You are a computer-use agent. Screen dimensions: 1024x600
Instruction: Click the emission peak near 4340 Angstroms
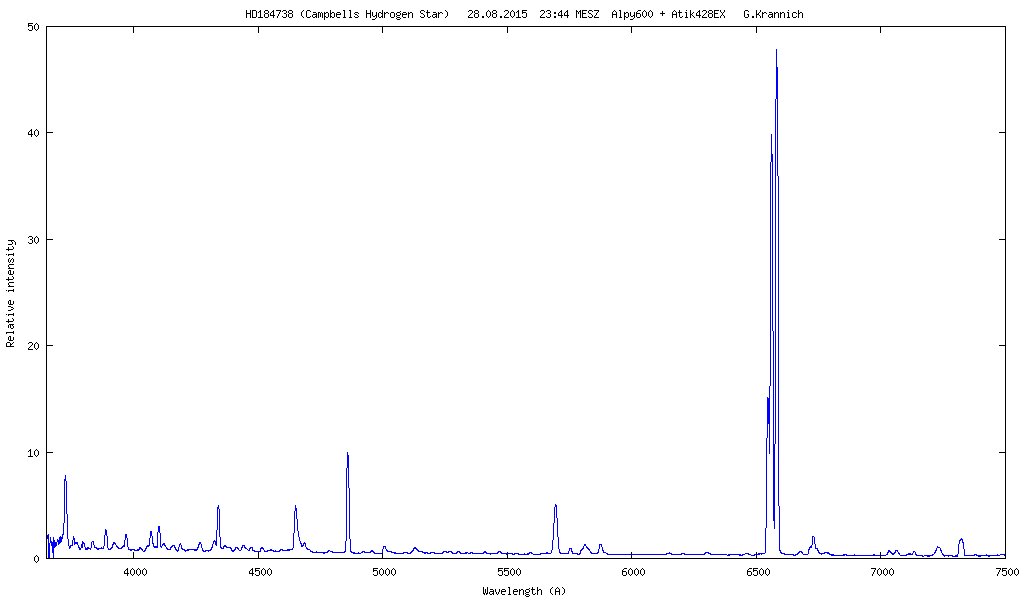[x=218, y=508]
